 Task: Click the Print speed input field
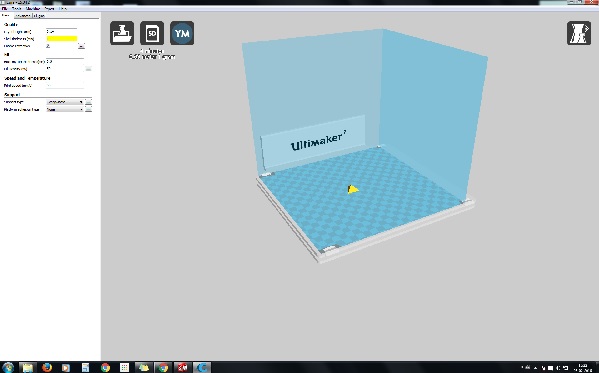point(65,85)
